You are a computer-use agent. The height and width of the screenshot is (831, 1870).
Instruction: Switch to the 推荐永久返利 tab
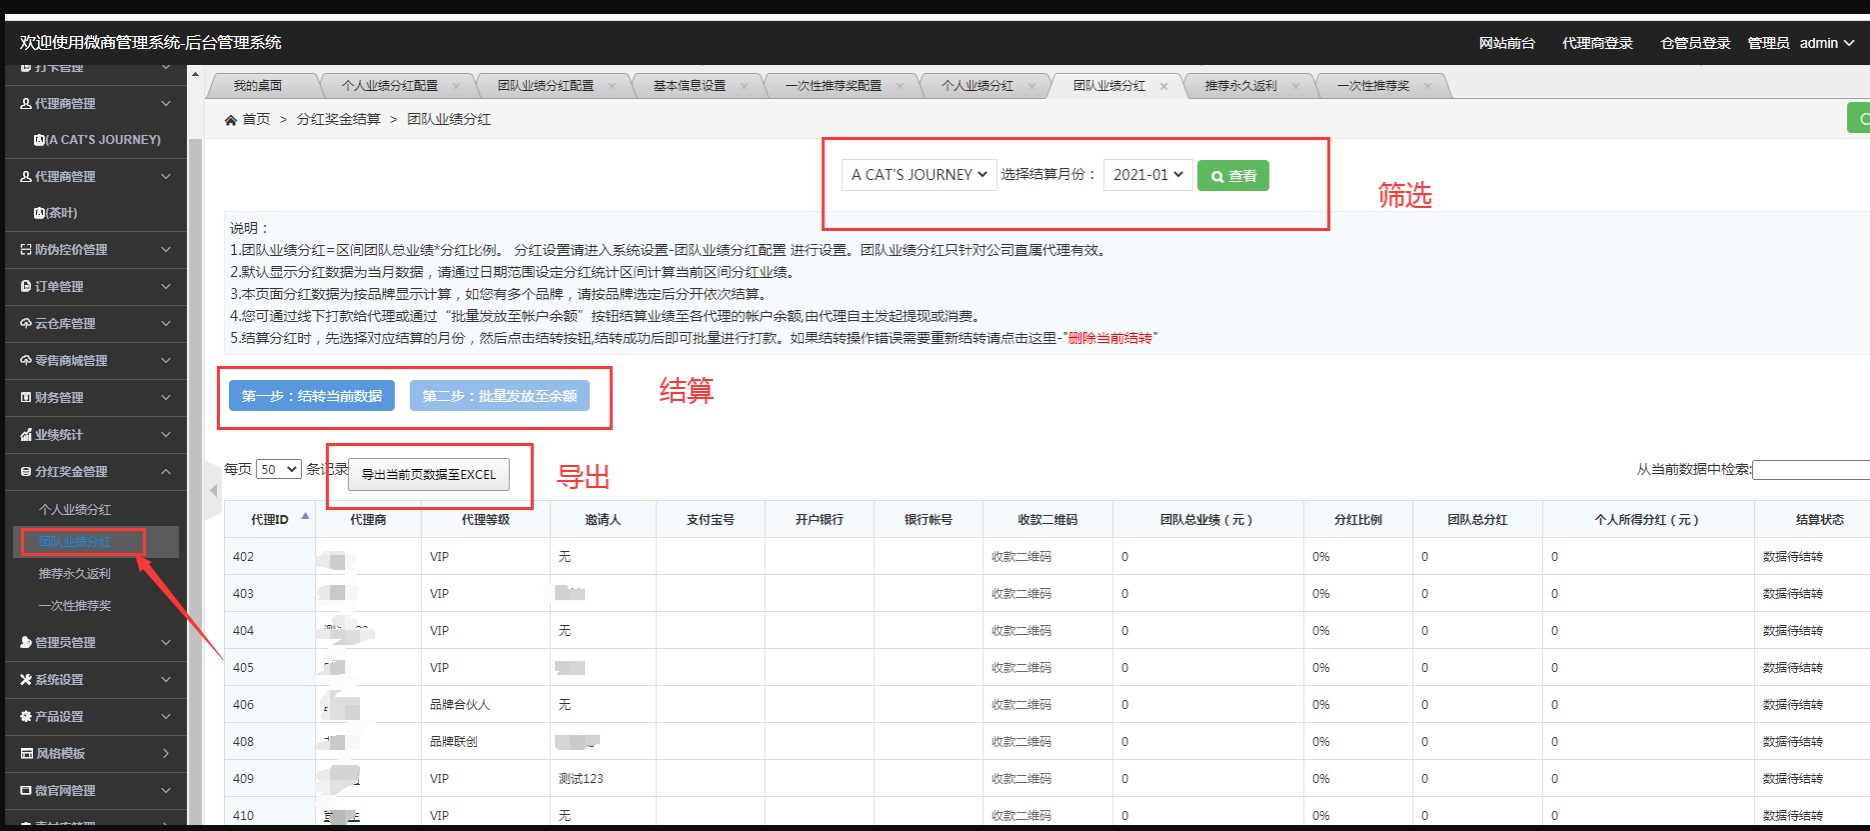coord(1240,86)
